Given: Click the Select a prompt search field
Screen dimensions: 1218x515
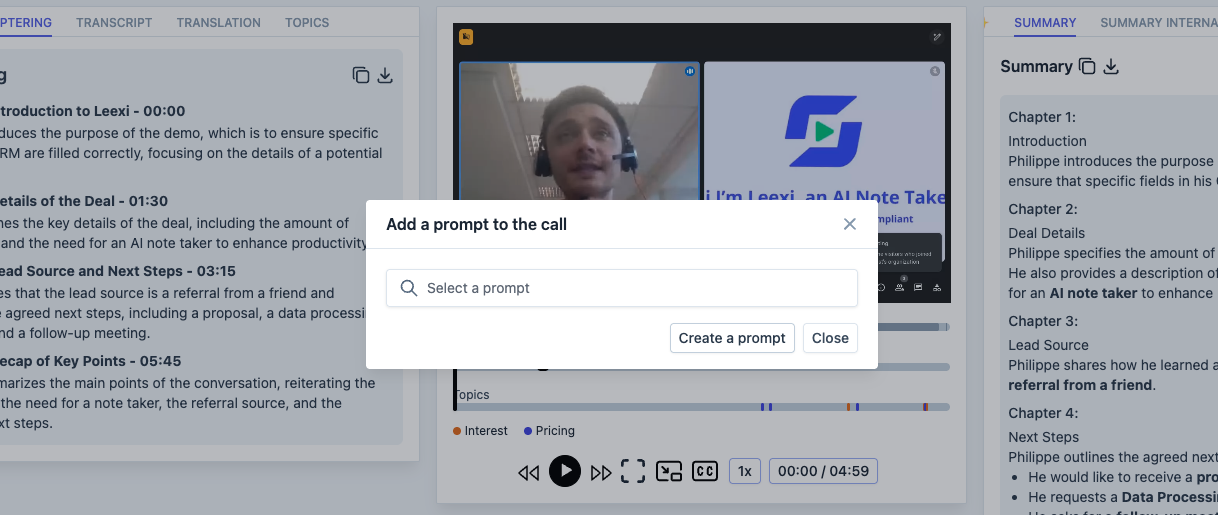Looking at the screenshot, I should [622, 288].
